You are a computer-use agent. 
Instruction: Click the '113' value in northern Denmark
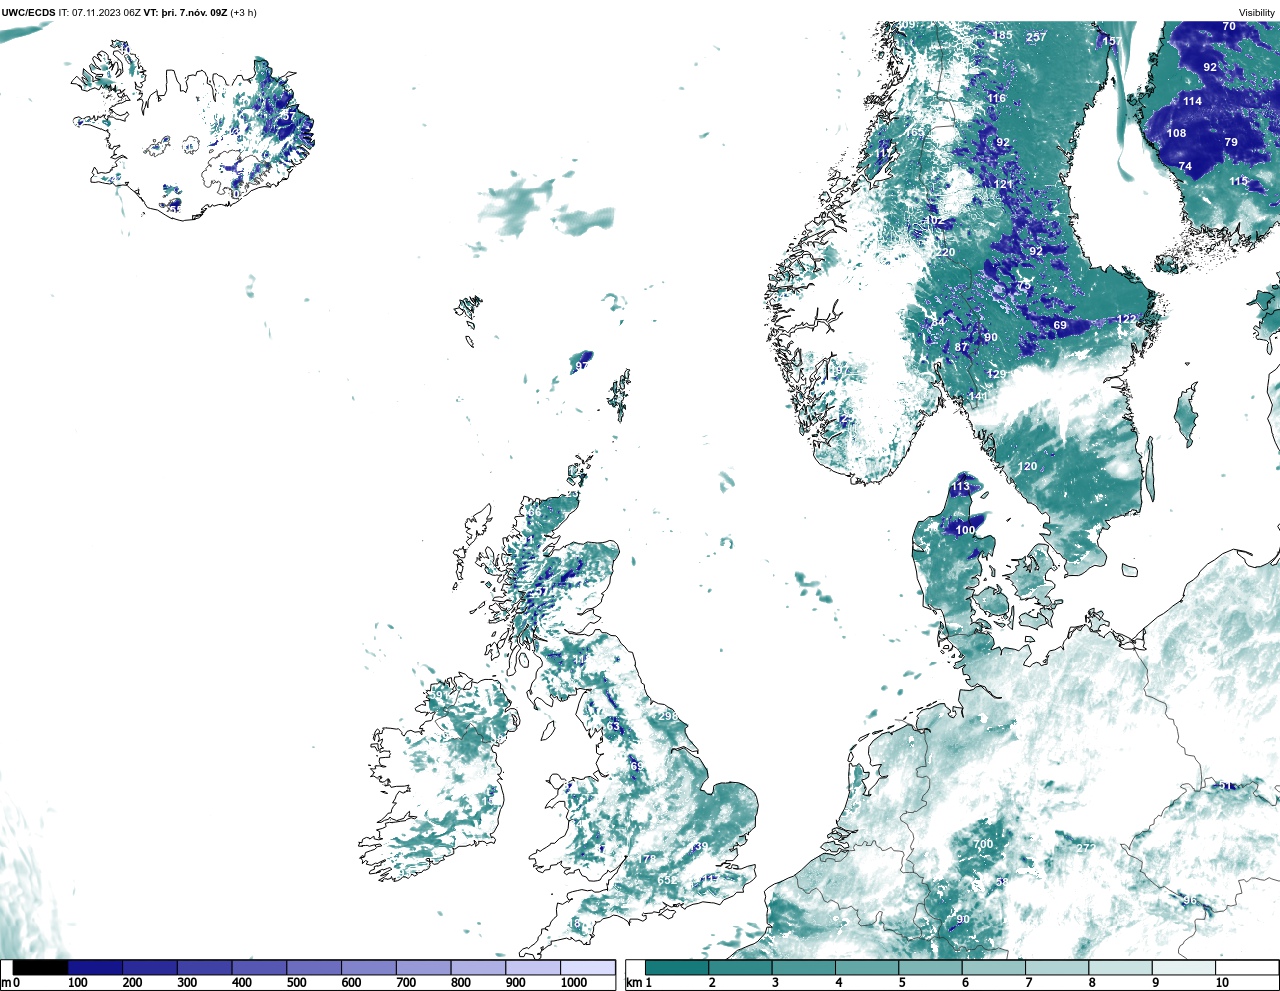961,487
